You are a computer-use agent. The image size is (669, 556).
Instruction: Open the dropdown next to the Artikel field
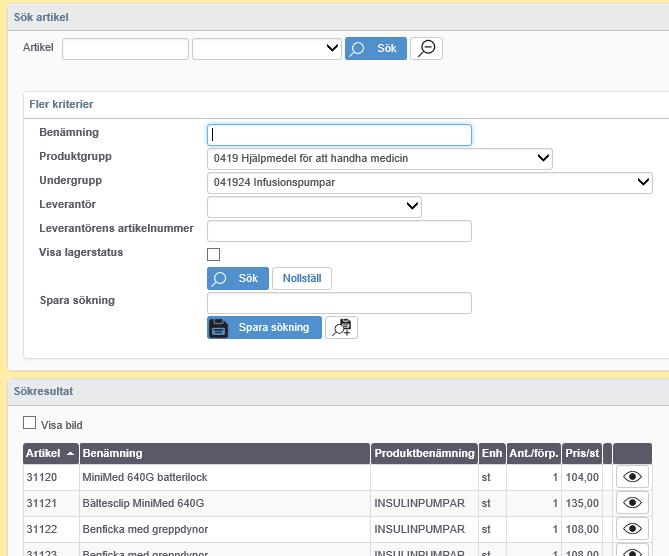point(267,48)
